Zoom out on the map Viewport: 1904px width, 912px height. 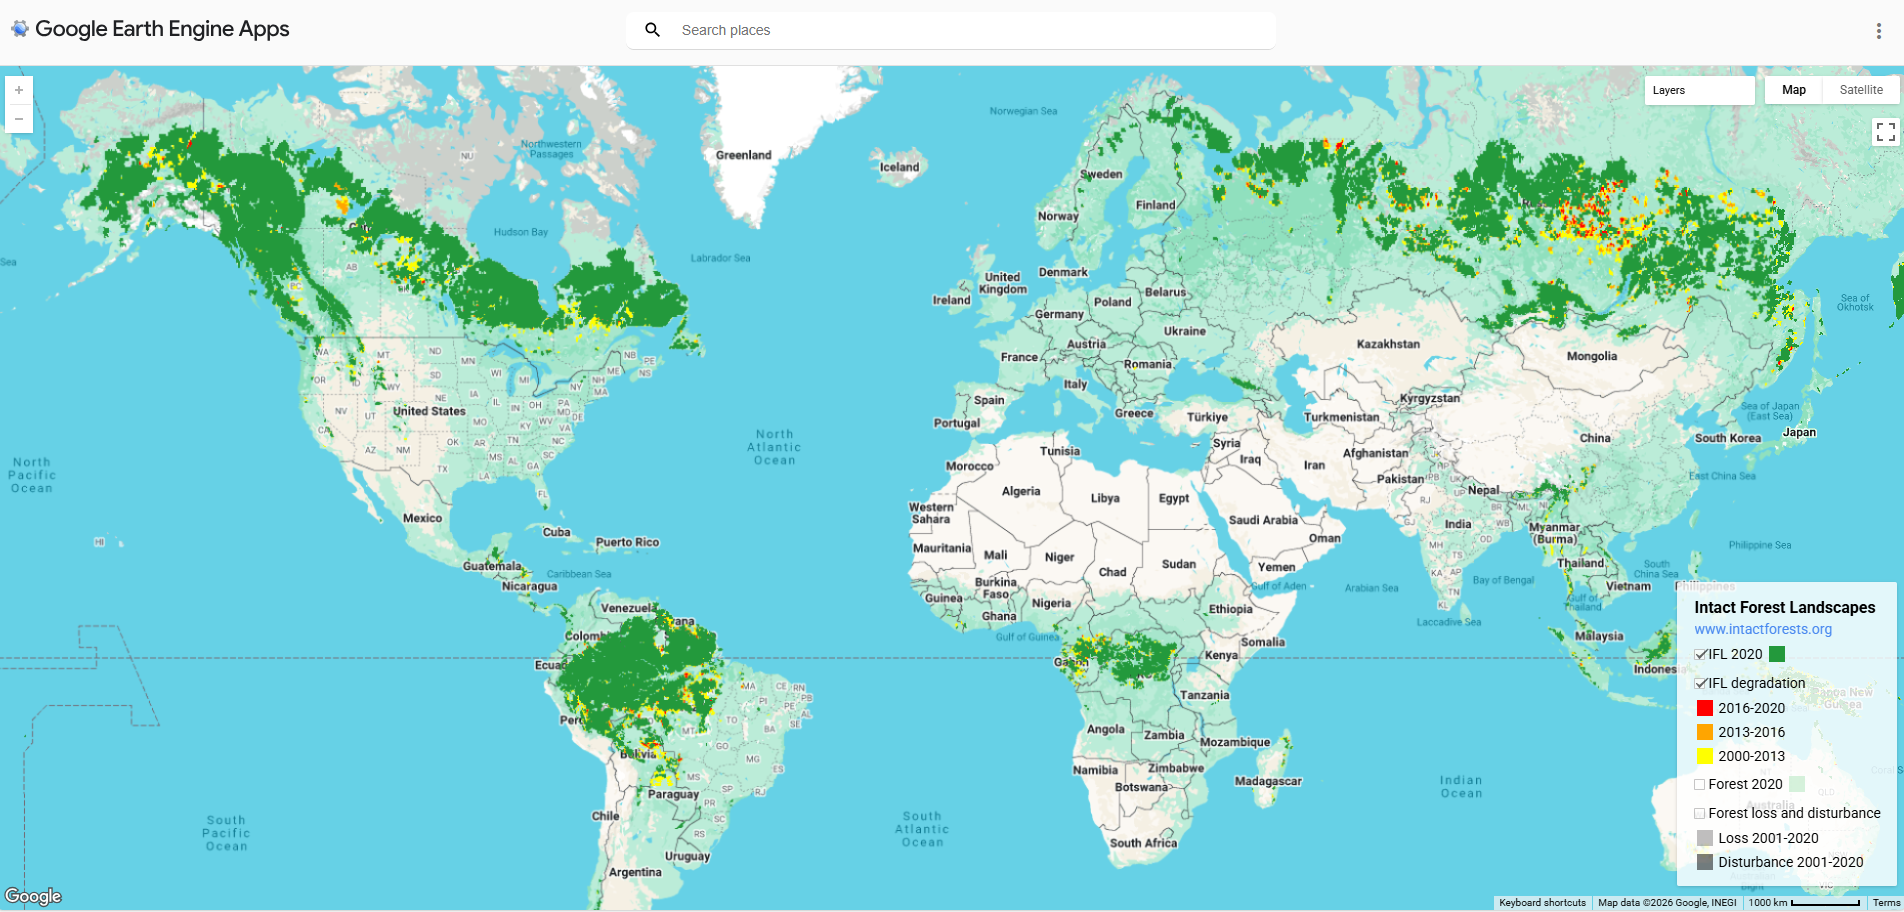[x=19, y=119]
